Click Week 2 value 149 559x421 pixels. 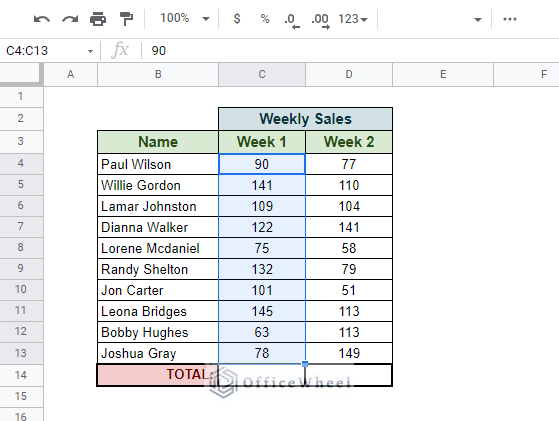pyautogui.click(x=349, y=354)
